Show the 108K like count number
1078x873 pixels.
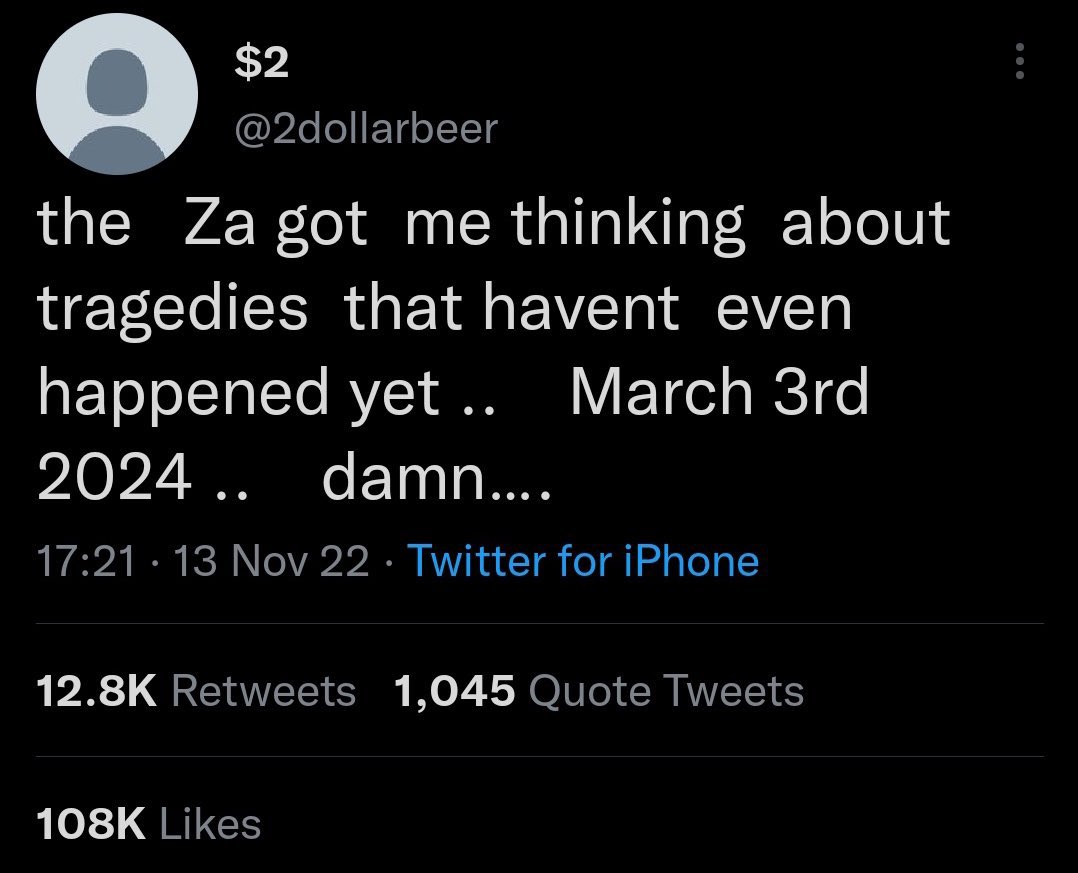[91, 824]
